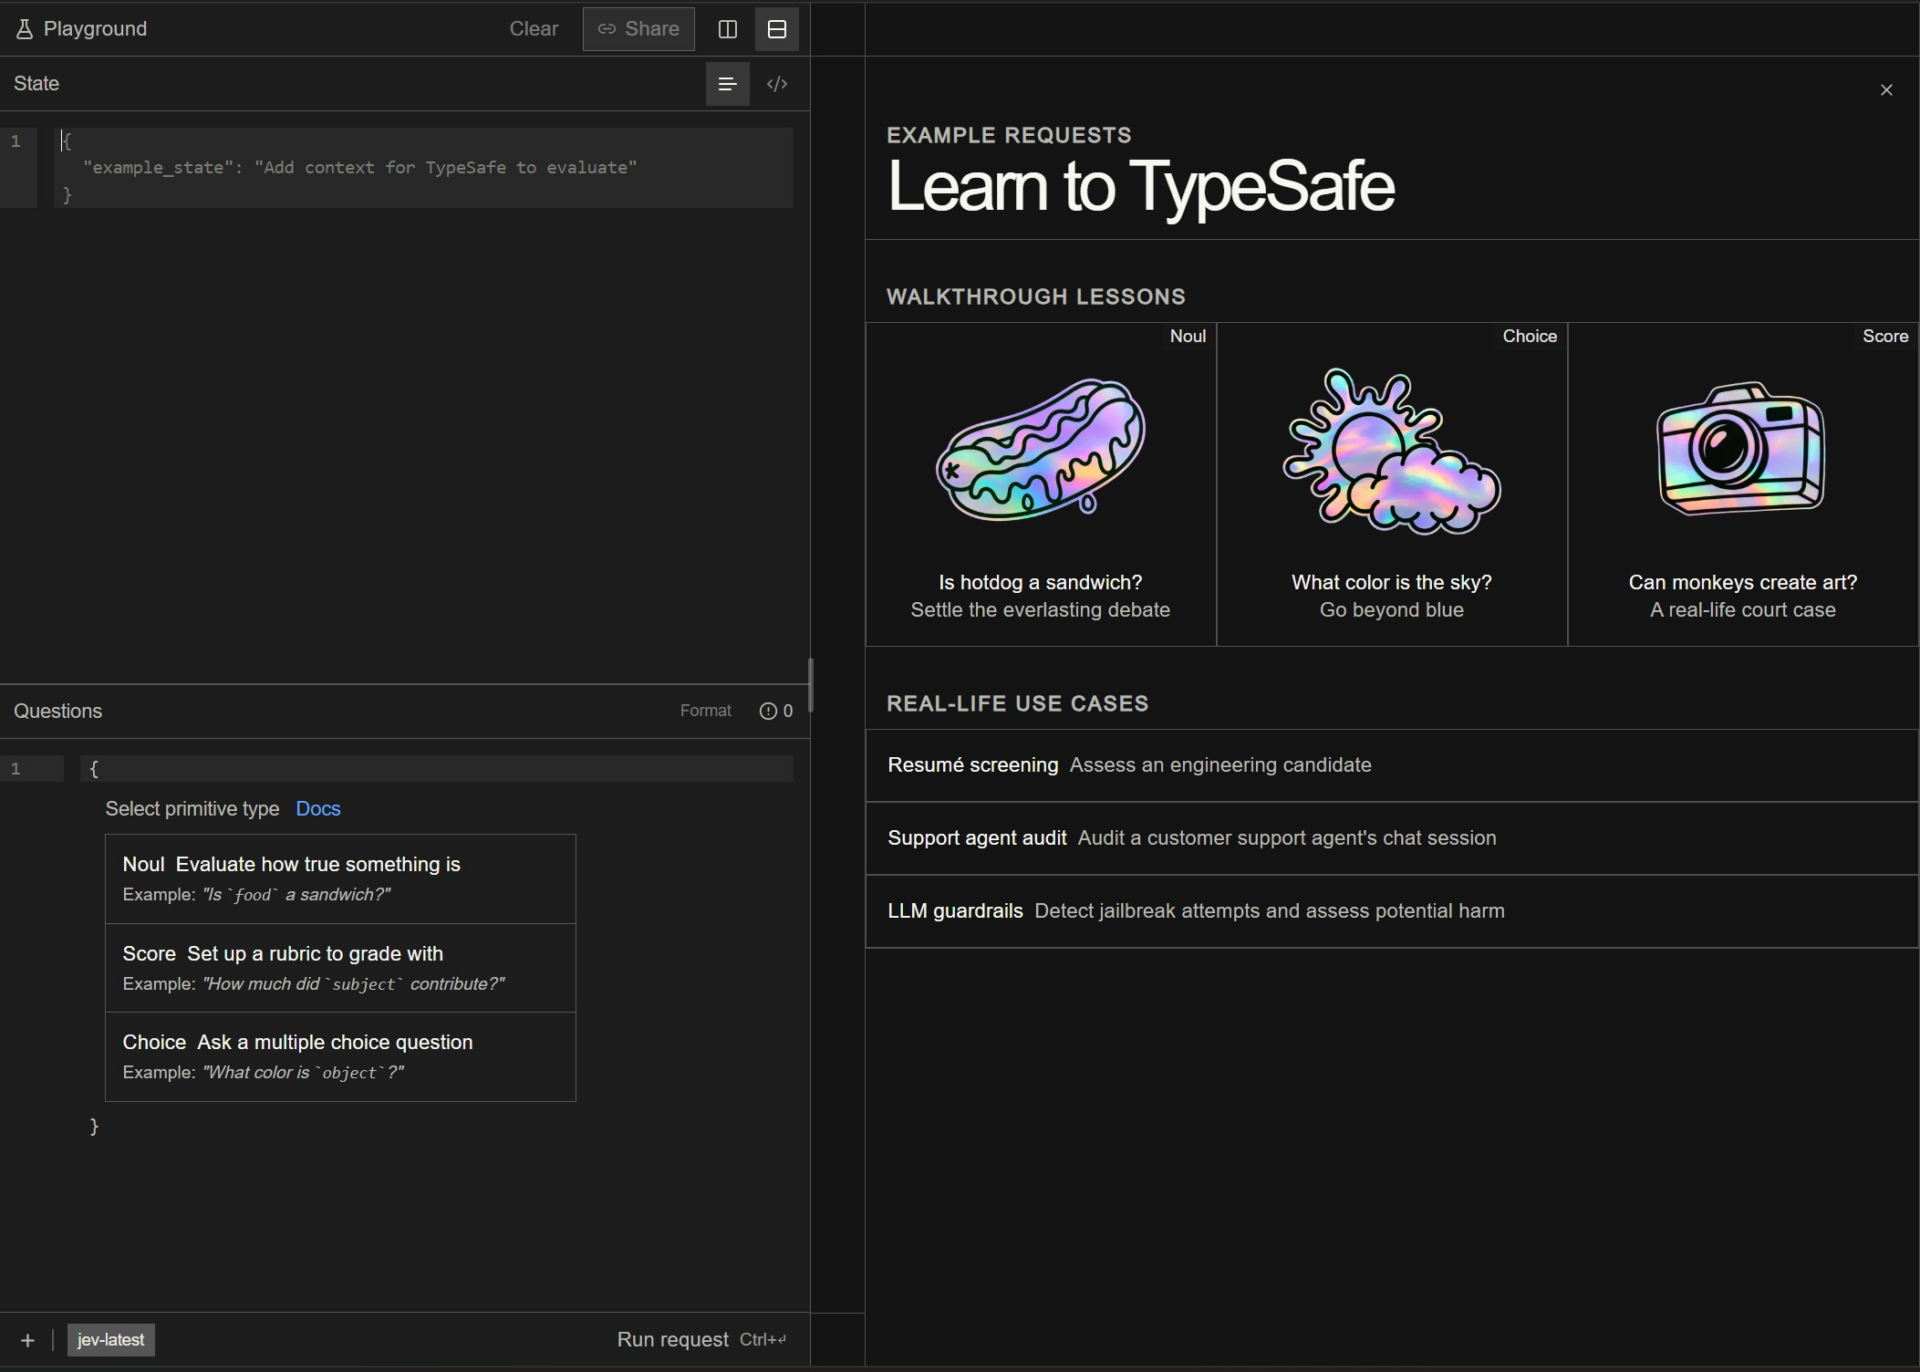The width and height of the screenshot is (1920, 1372).
Task: Format the Questions editor content
Action: [x=705, y=711]
